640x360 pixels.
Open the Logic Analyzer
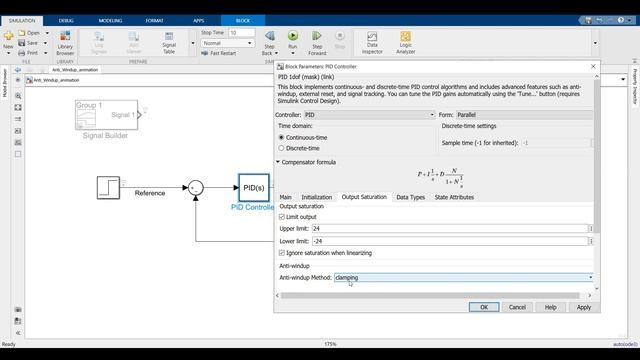point(405,42)
